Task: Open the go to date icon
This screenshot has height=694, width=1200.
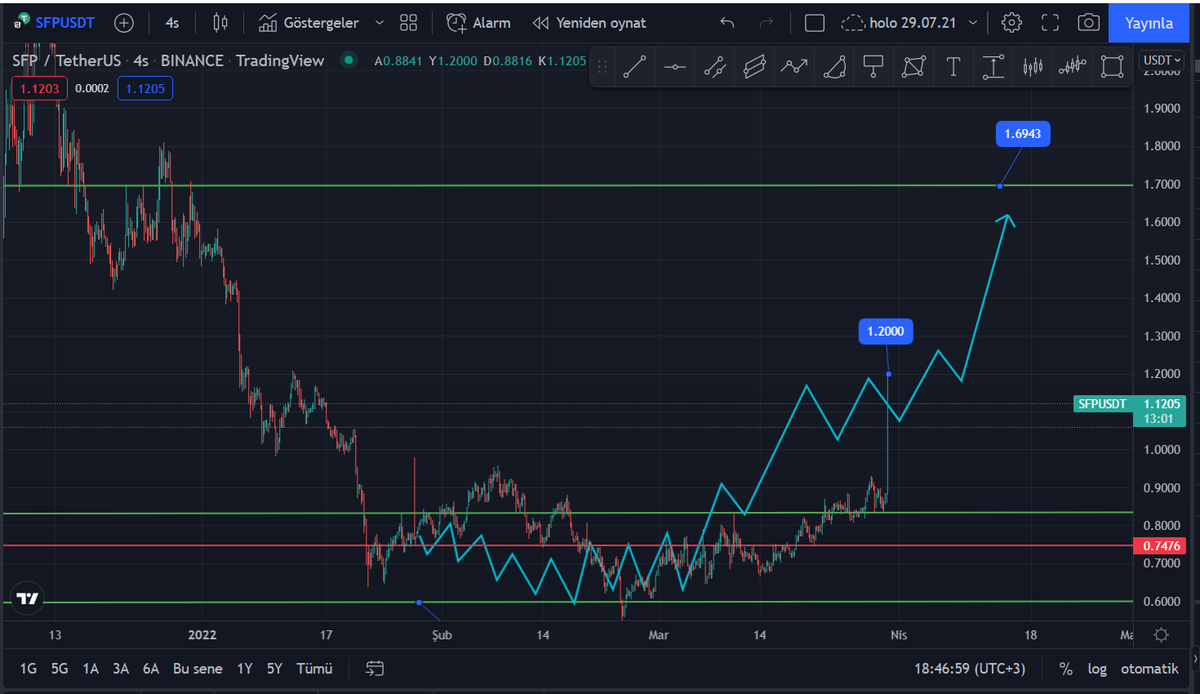Action: coord(375,668)
